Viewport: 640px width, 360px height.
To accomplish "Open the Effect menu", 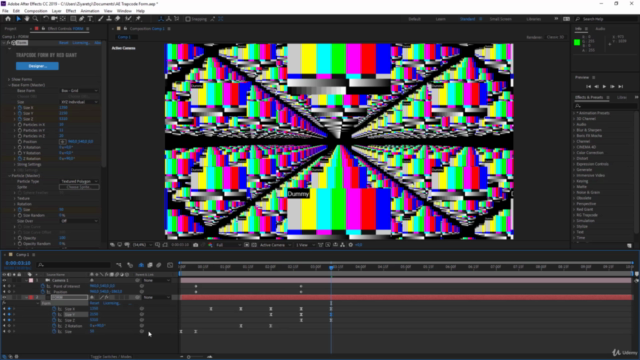I will click(x=71, y=11).
